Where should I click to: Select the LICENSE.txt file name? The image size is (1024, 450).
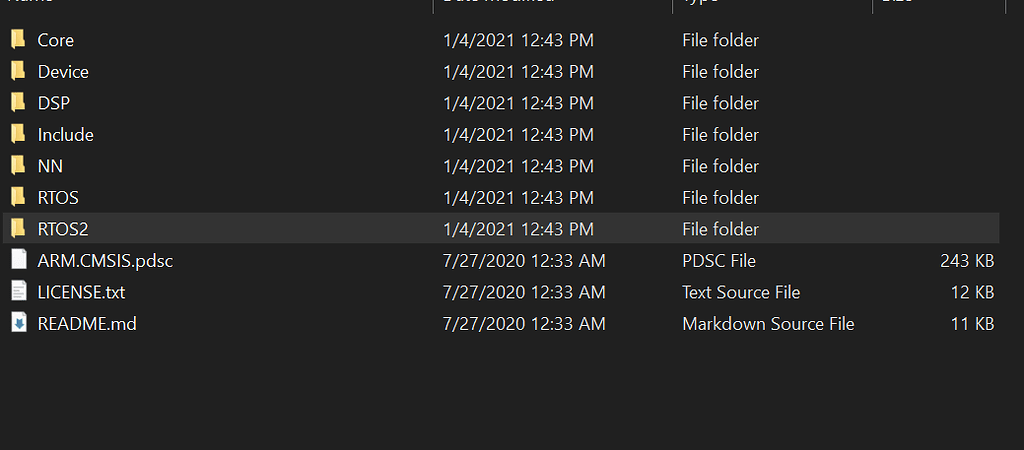82,292
